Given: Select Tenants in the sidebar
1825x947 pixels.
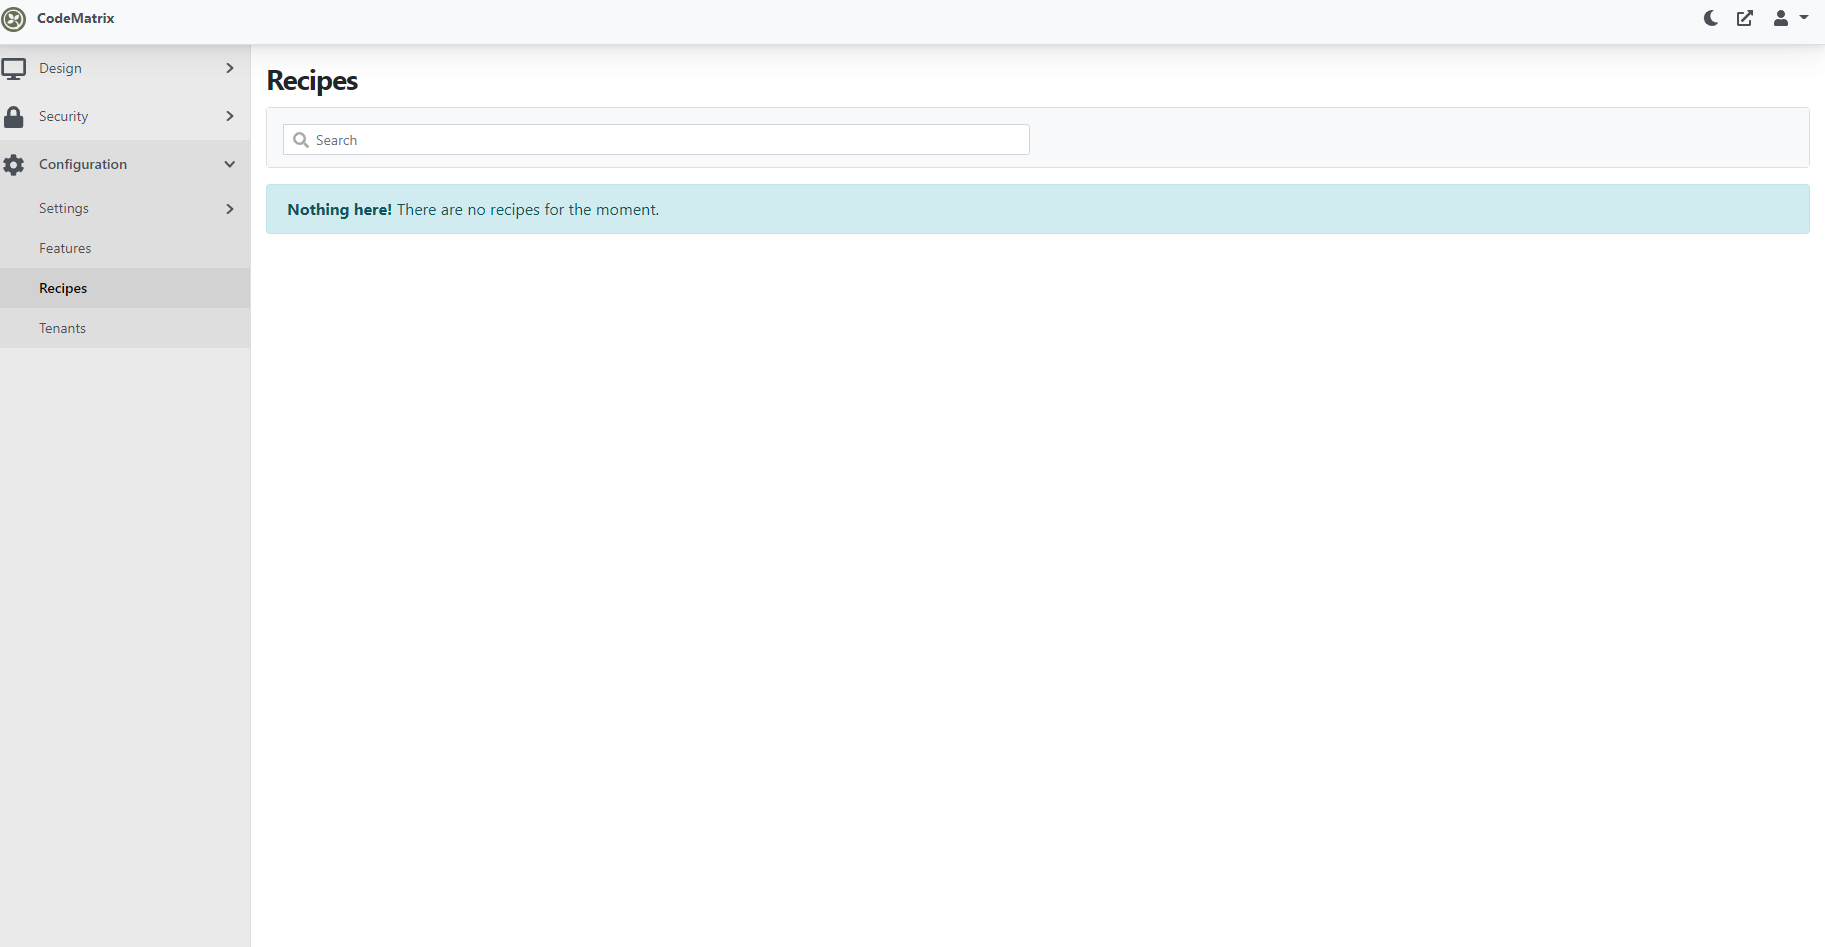Looking at the screenshot, I should (62, 328).
